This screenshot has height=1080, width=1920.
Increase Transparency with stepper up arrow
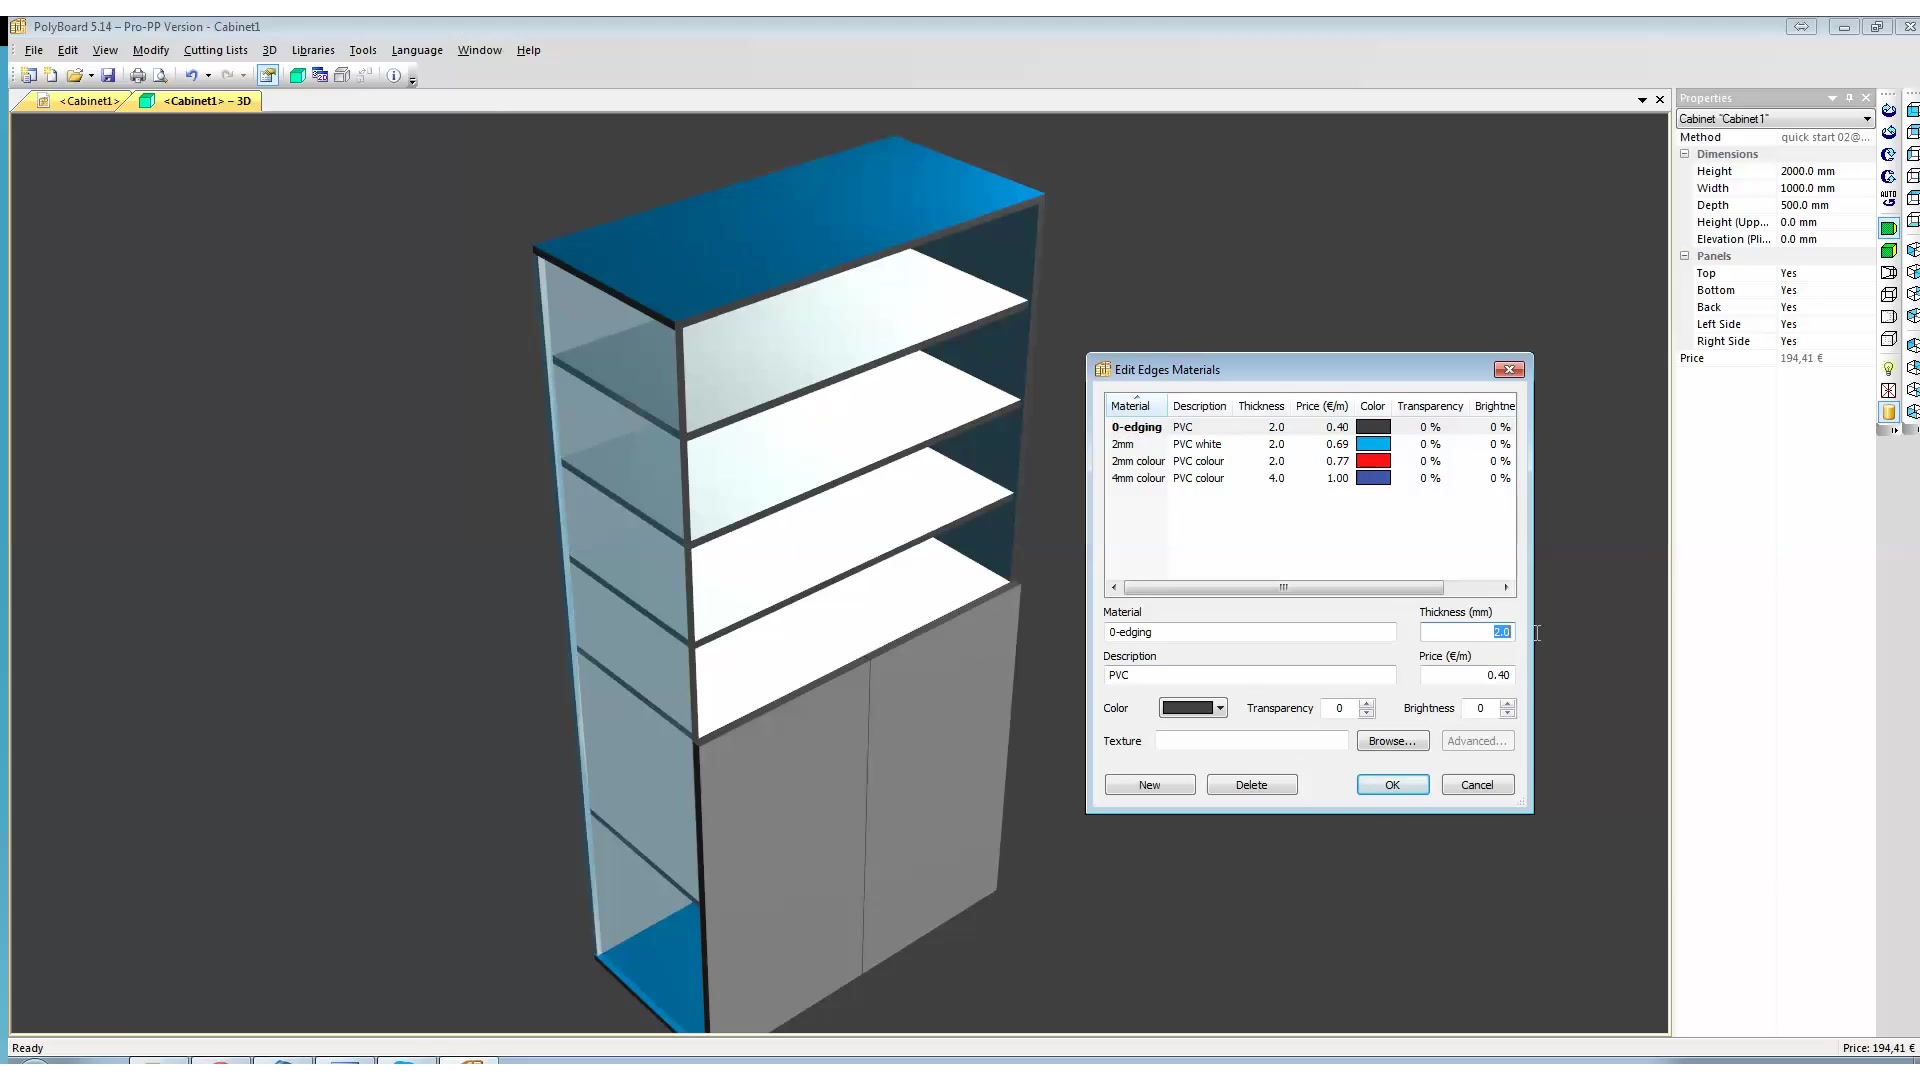(1367, 703)
